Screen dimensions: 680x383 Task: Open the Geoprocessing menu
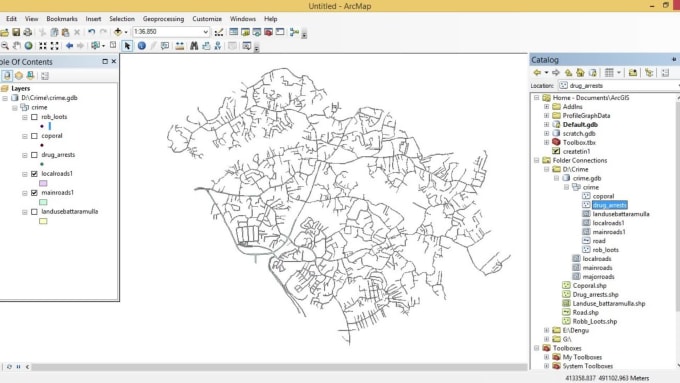click(163, 19)
